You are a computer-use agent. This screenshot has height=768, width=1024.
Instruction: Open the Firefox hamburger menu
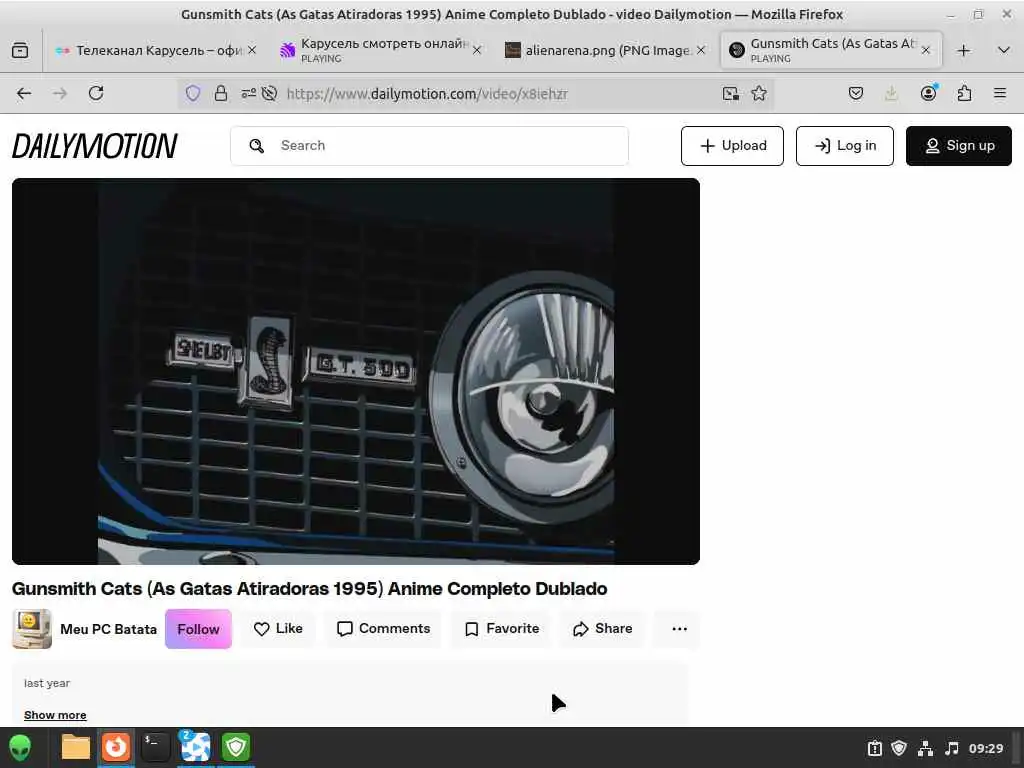[x=1000, y=93]
